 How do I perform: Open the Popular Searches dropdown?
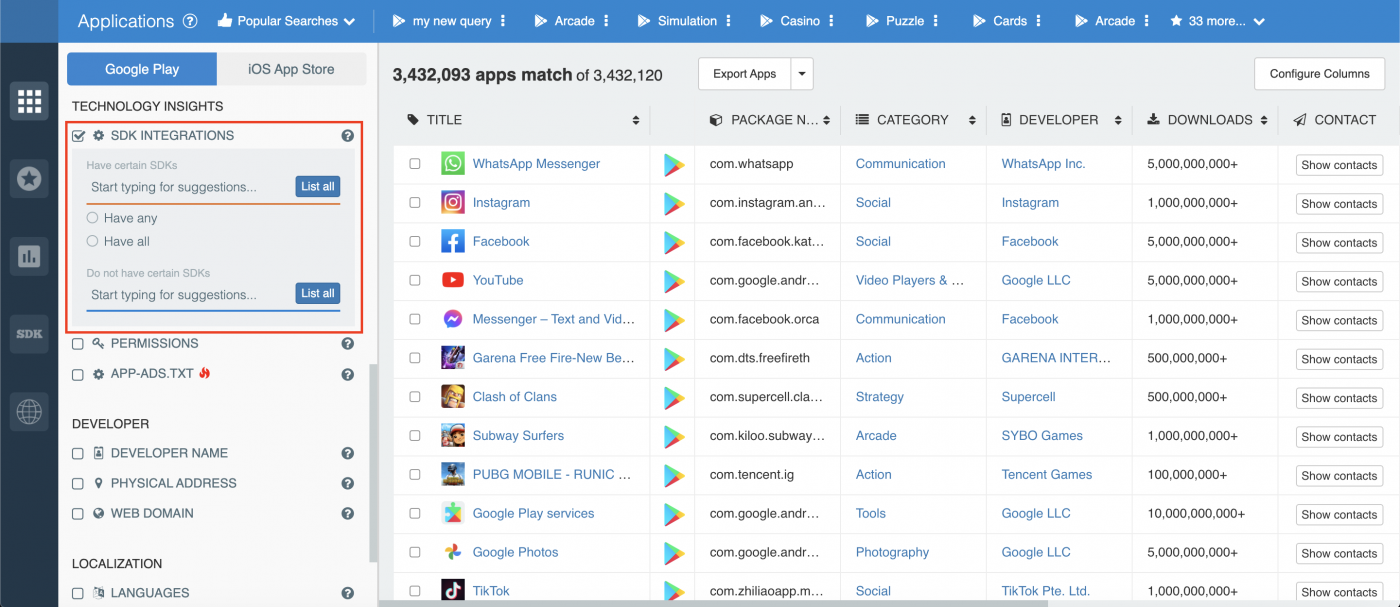click(x=286, y=21)
